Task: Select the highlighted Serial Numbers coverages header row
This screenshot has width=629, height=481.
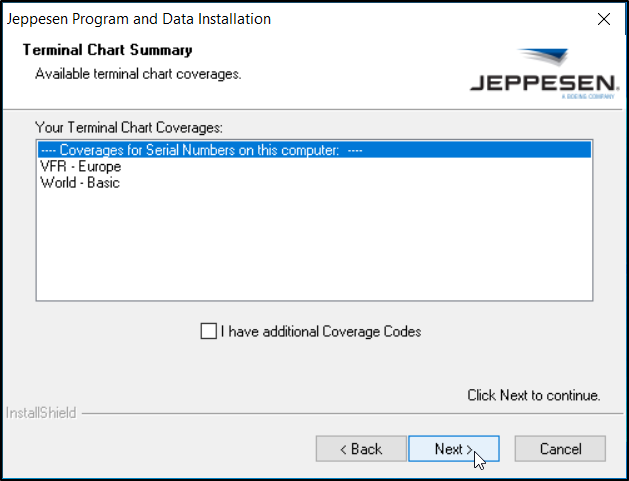Action: (x=200, y=150)
